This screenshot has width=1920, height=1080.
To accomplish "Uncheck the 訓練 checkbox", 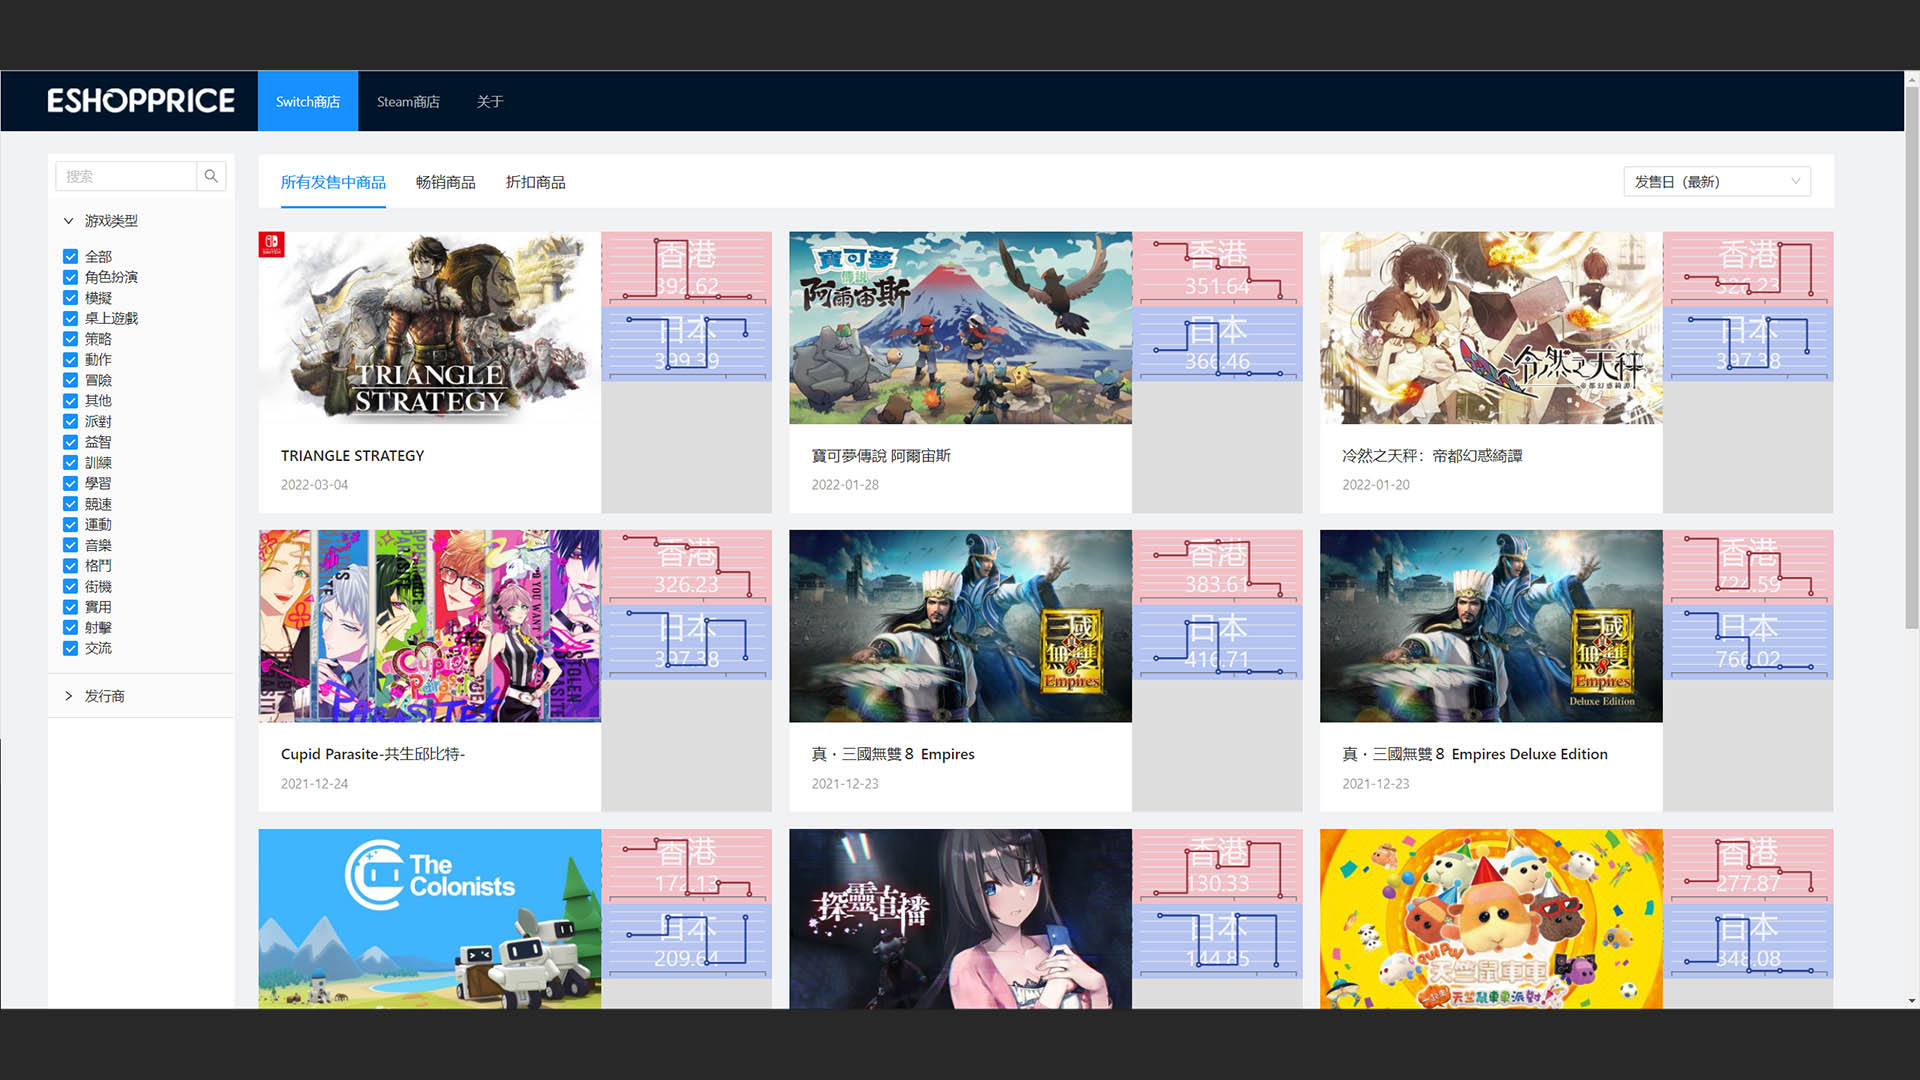I will [x=70, y=463].
